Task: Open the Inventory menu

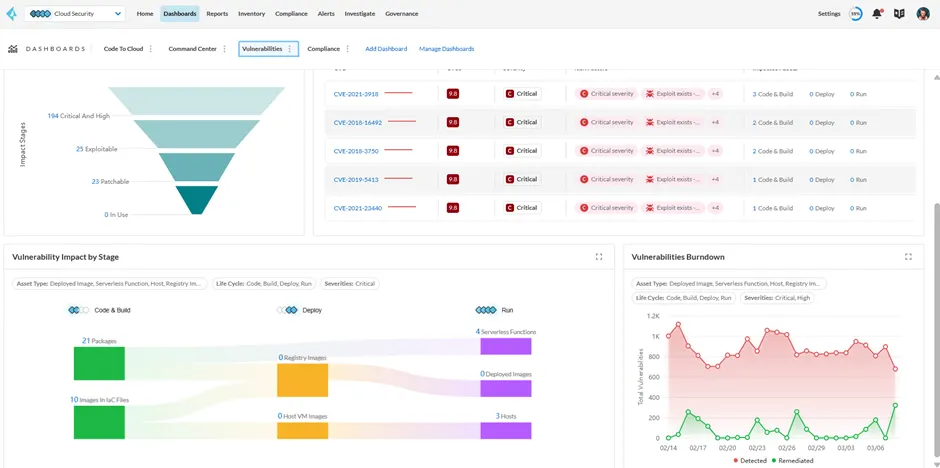Action: coord(251,13)
